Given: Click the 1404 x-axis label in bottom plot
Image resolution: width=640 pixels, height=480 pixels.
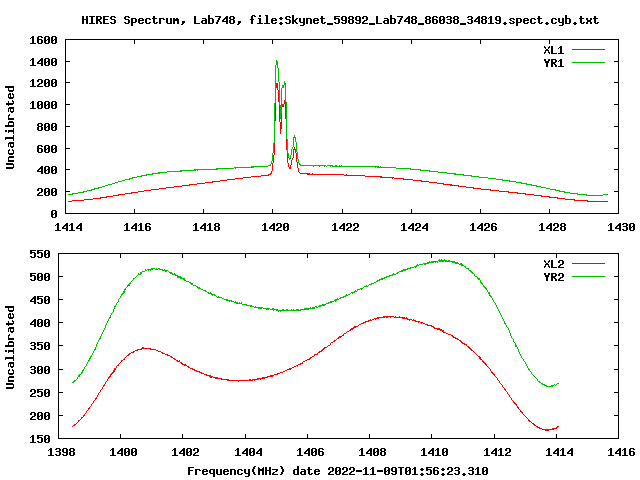Looking at the screenshot, I should (x=248, y=452).
